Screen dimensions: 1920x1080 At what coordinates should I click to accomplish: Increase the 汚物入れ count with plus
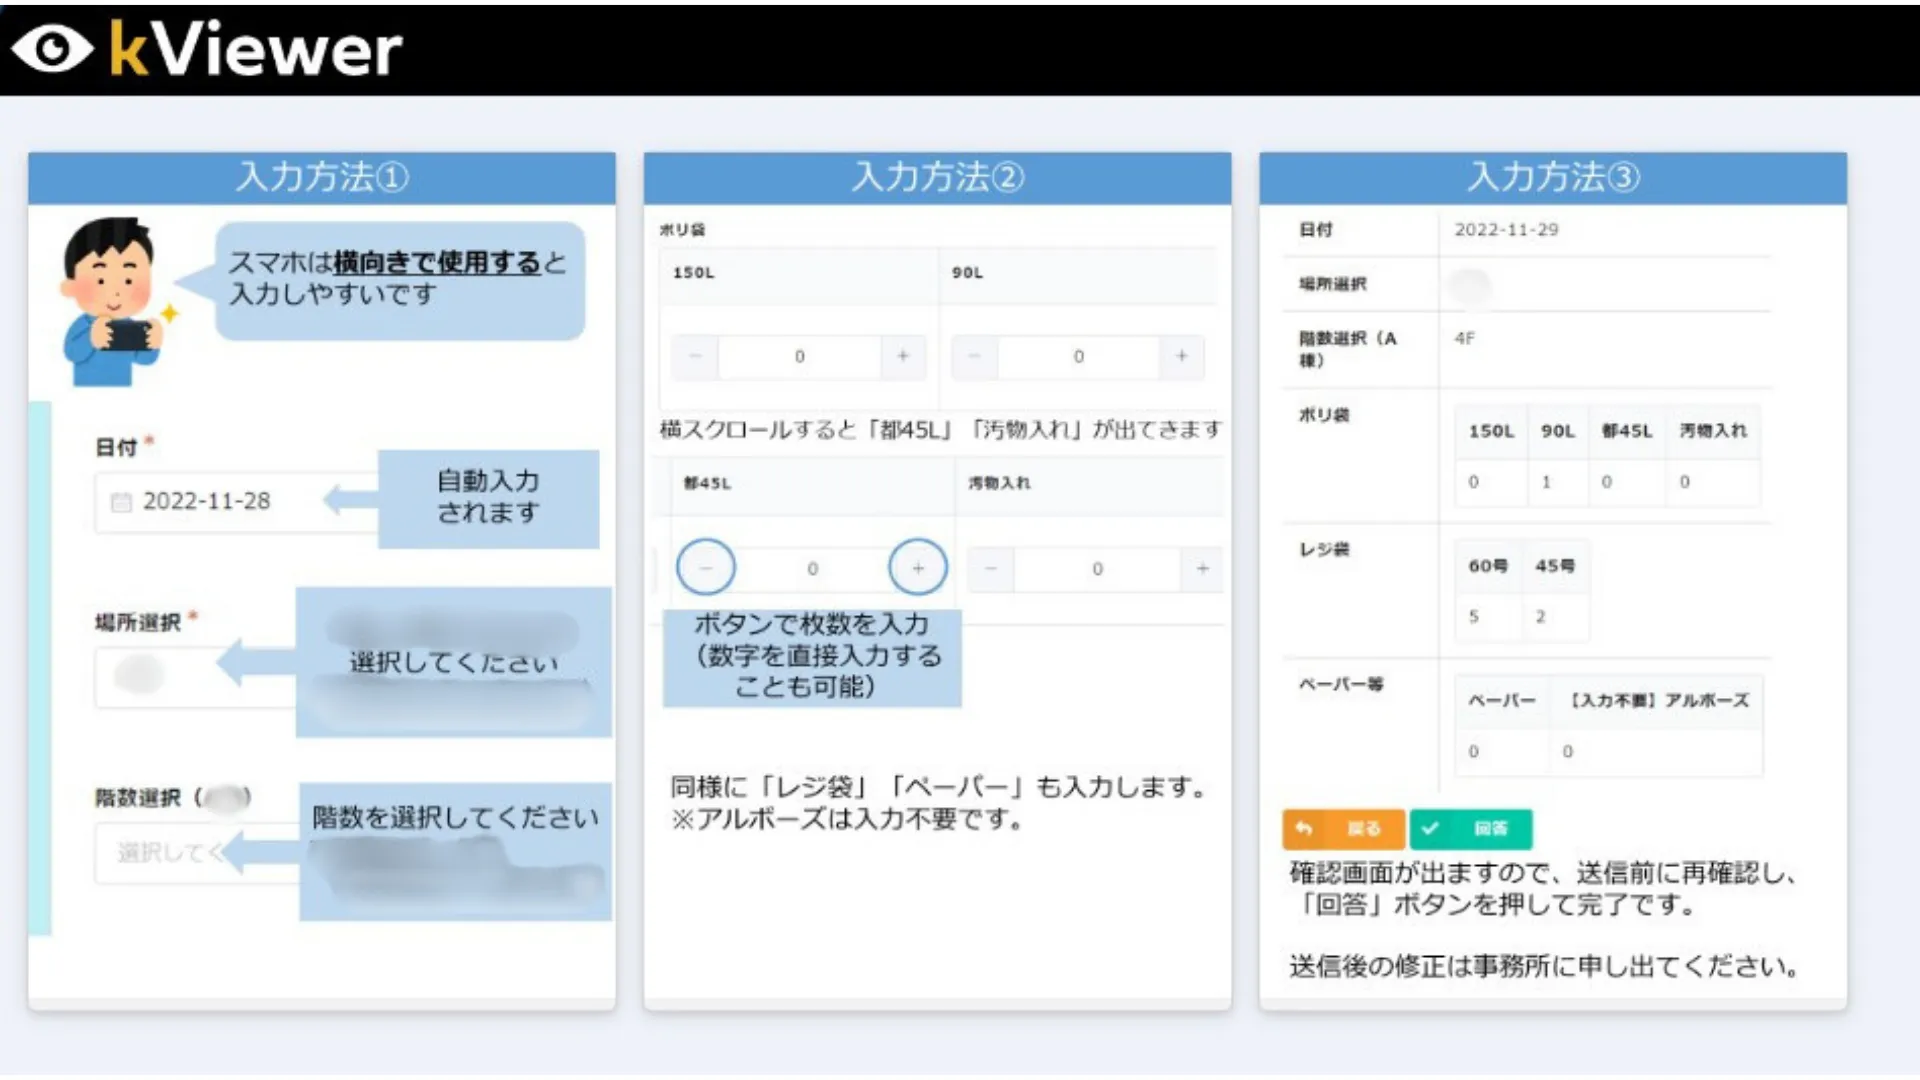pyautogui.click(x=1202, y=569)
